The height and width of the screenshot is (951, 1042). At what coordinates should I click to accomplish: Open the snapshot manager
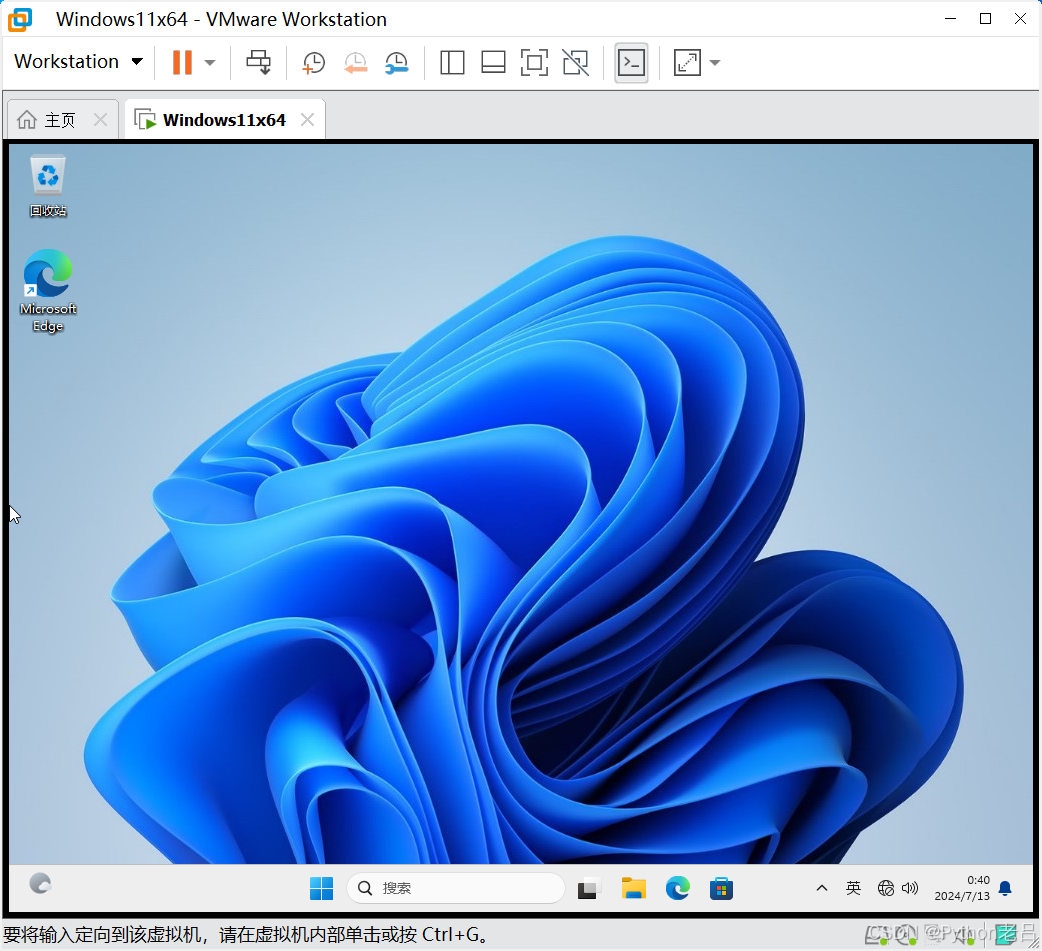(x=397, y=63)
